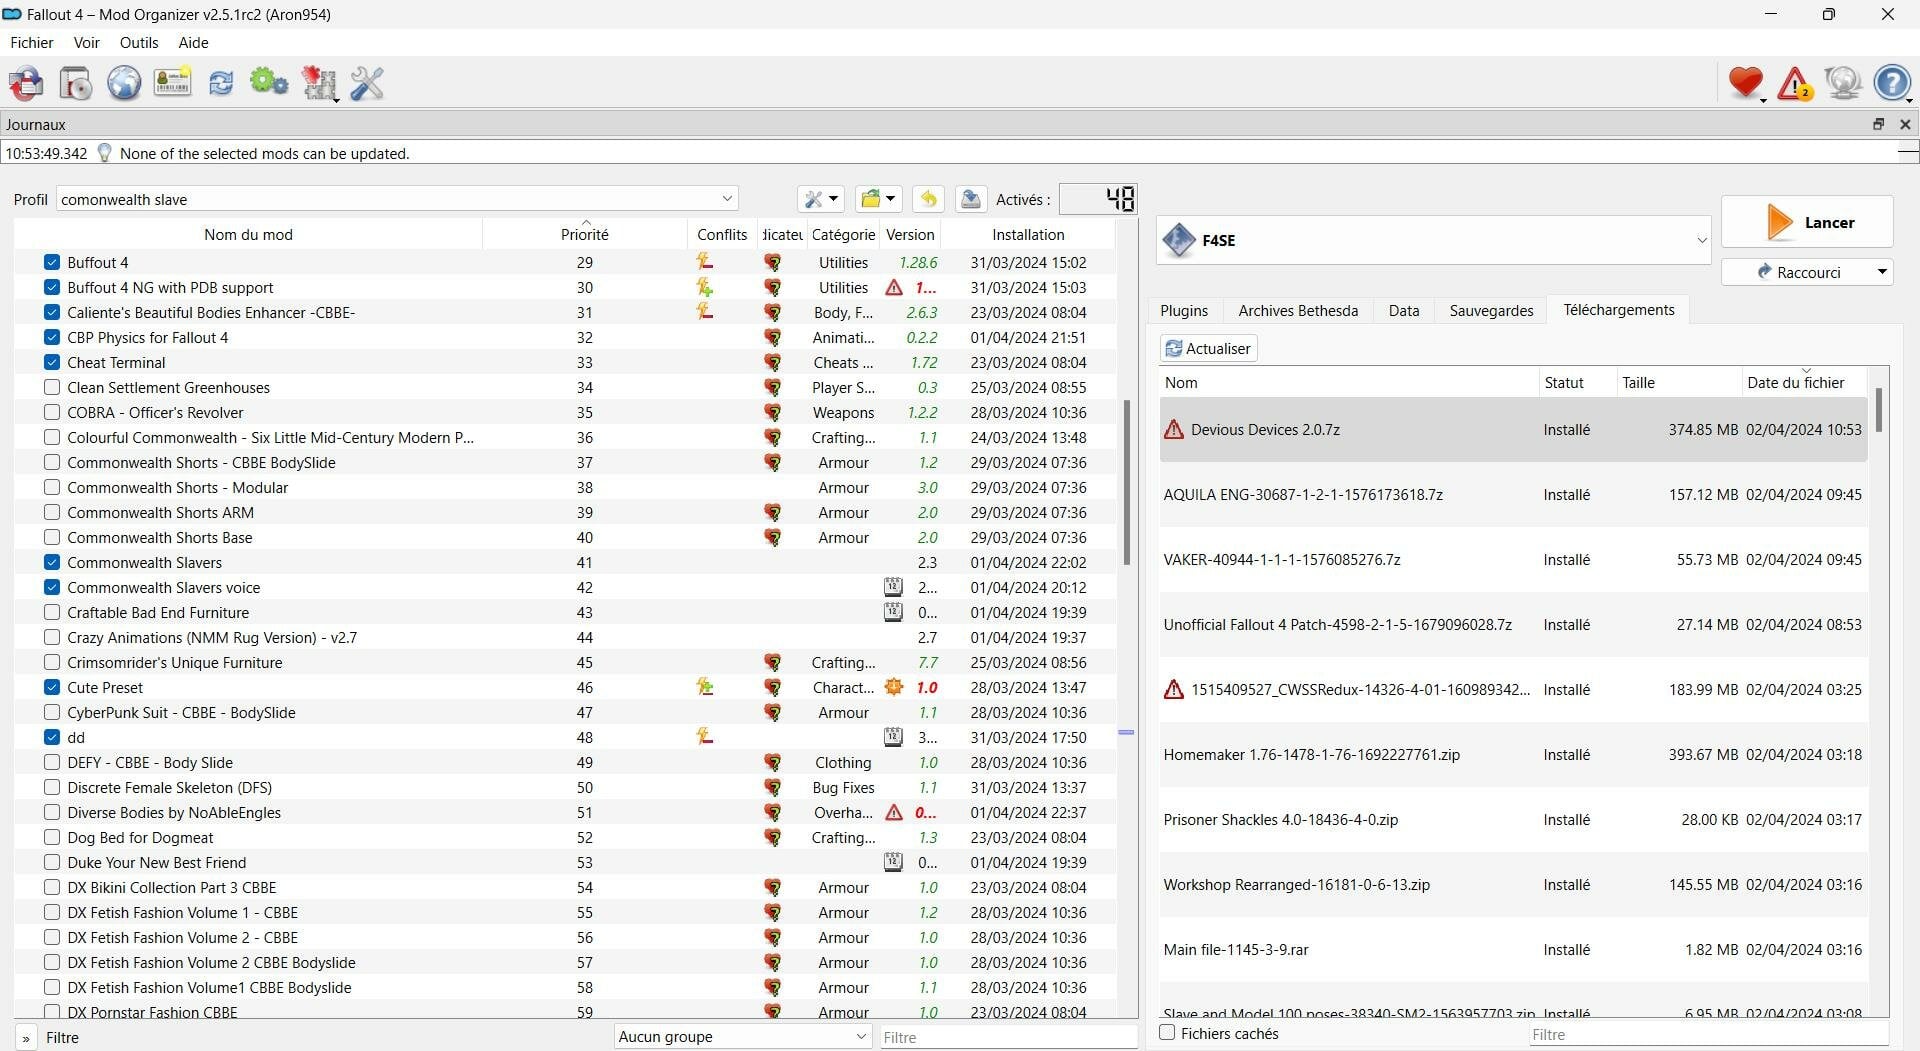Image resolution: width=1920 pixels, height=1051 pixels.
Task: Enable Clean Settlement Greenhouses mod
Action: click(52, 387)
